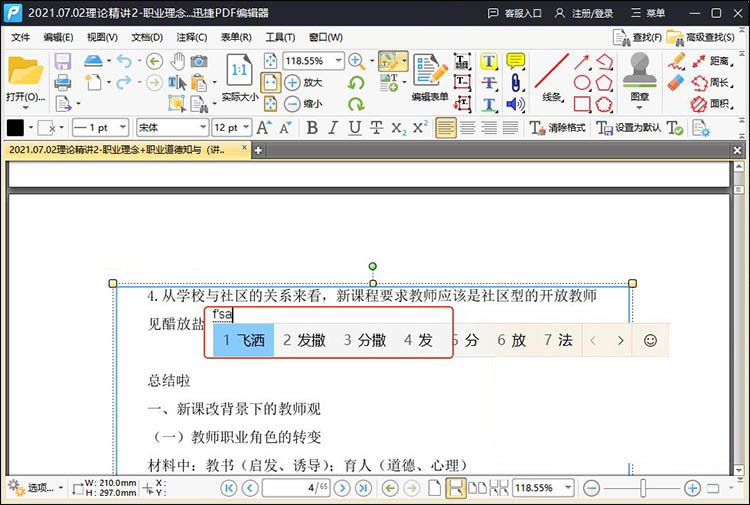Select the Area 面积 measuring tool

coord(713,104)
